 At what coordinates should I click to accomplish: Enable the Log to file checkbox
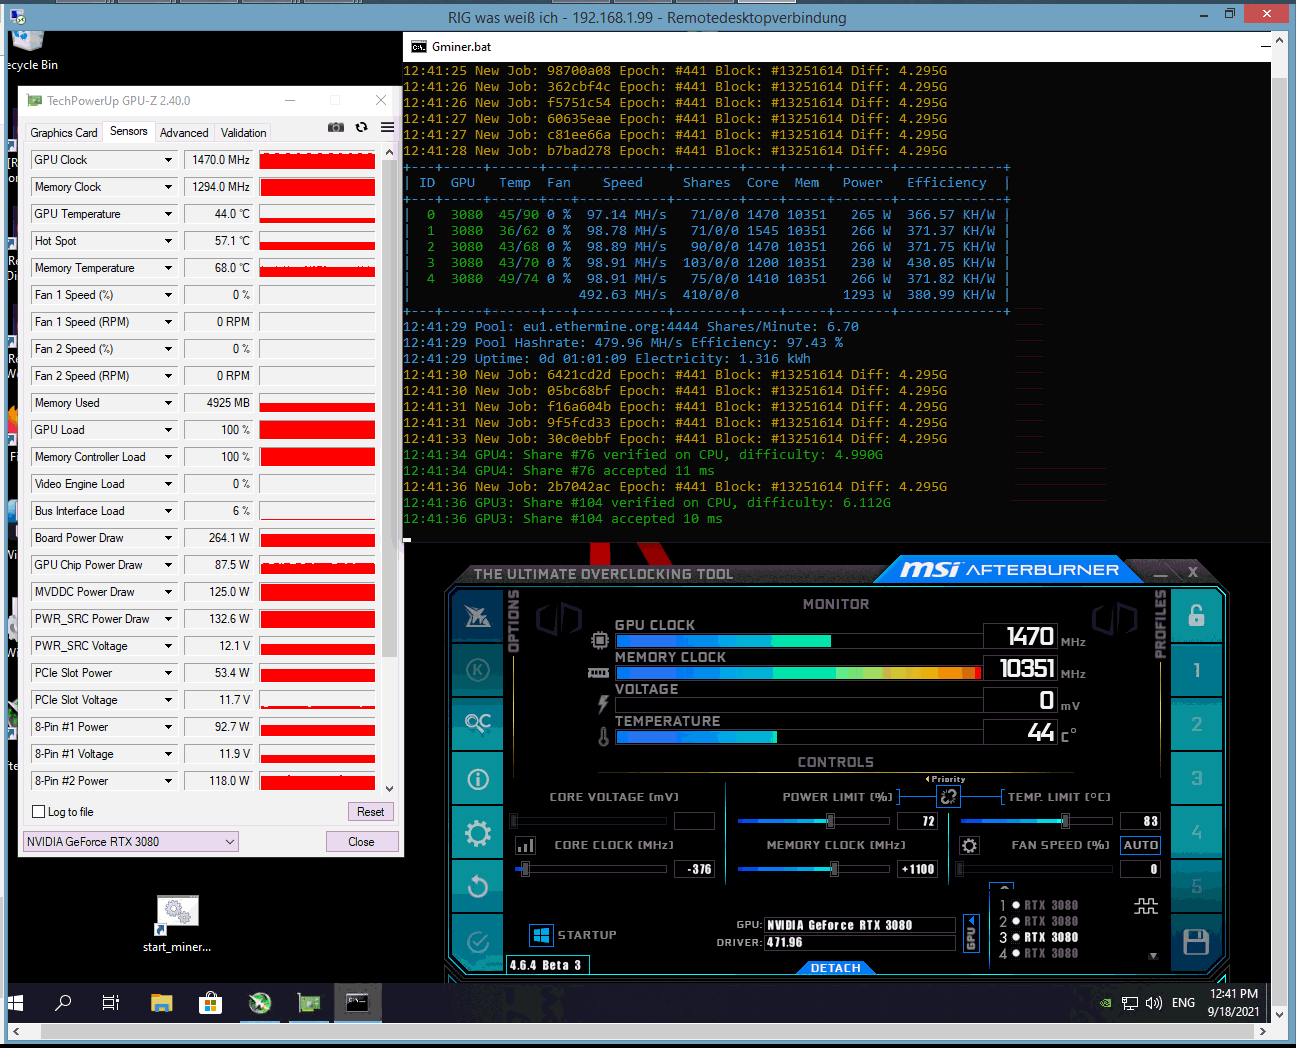tap(39, 812)
